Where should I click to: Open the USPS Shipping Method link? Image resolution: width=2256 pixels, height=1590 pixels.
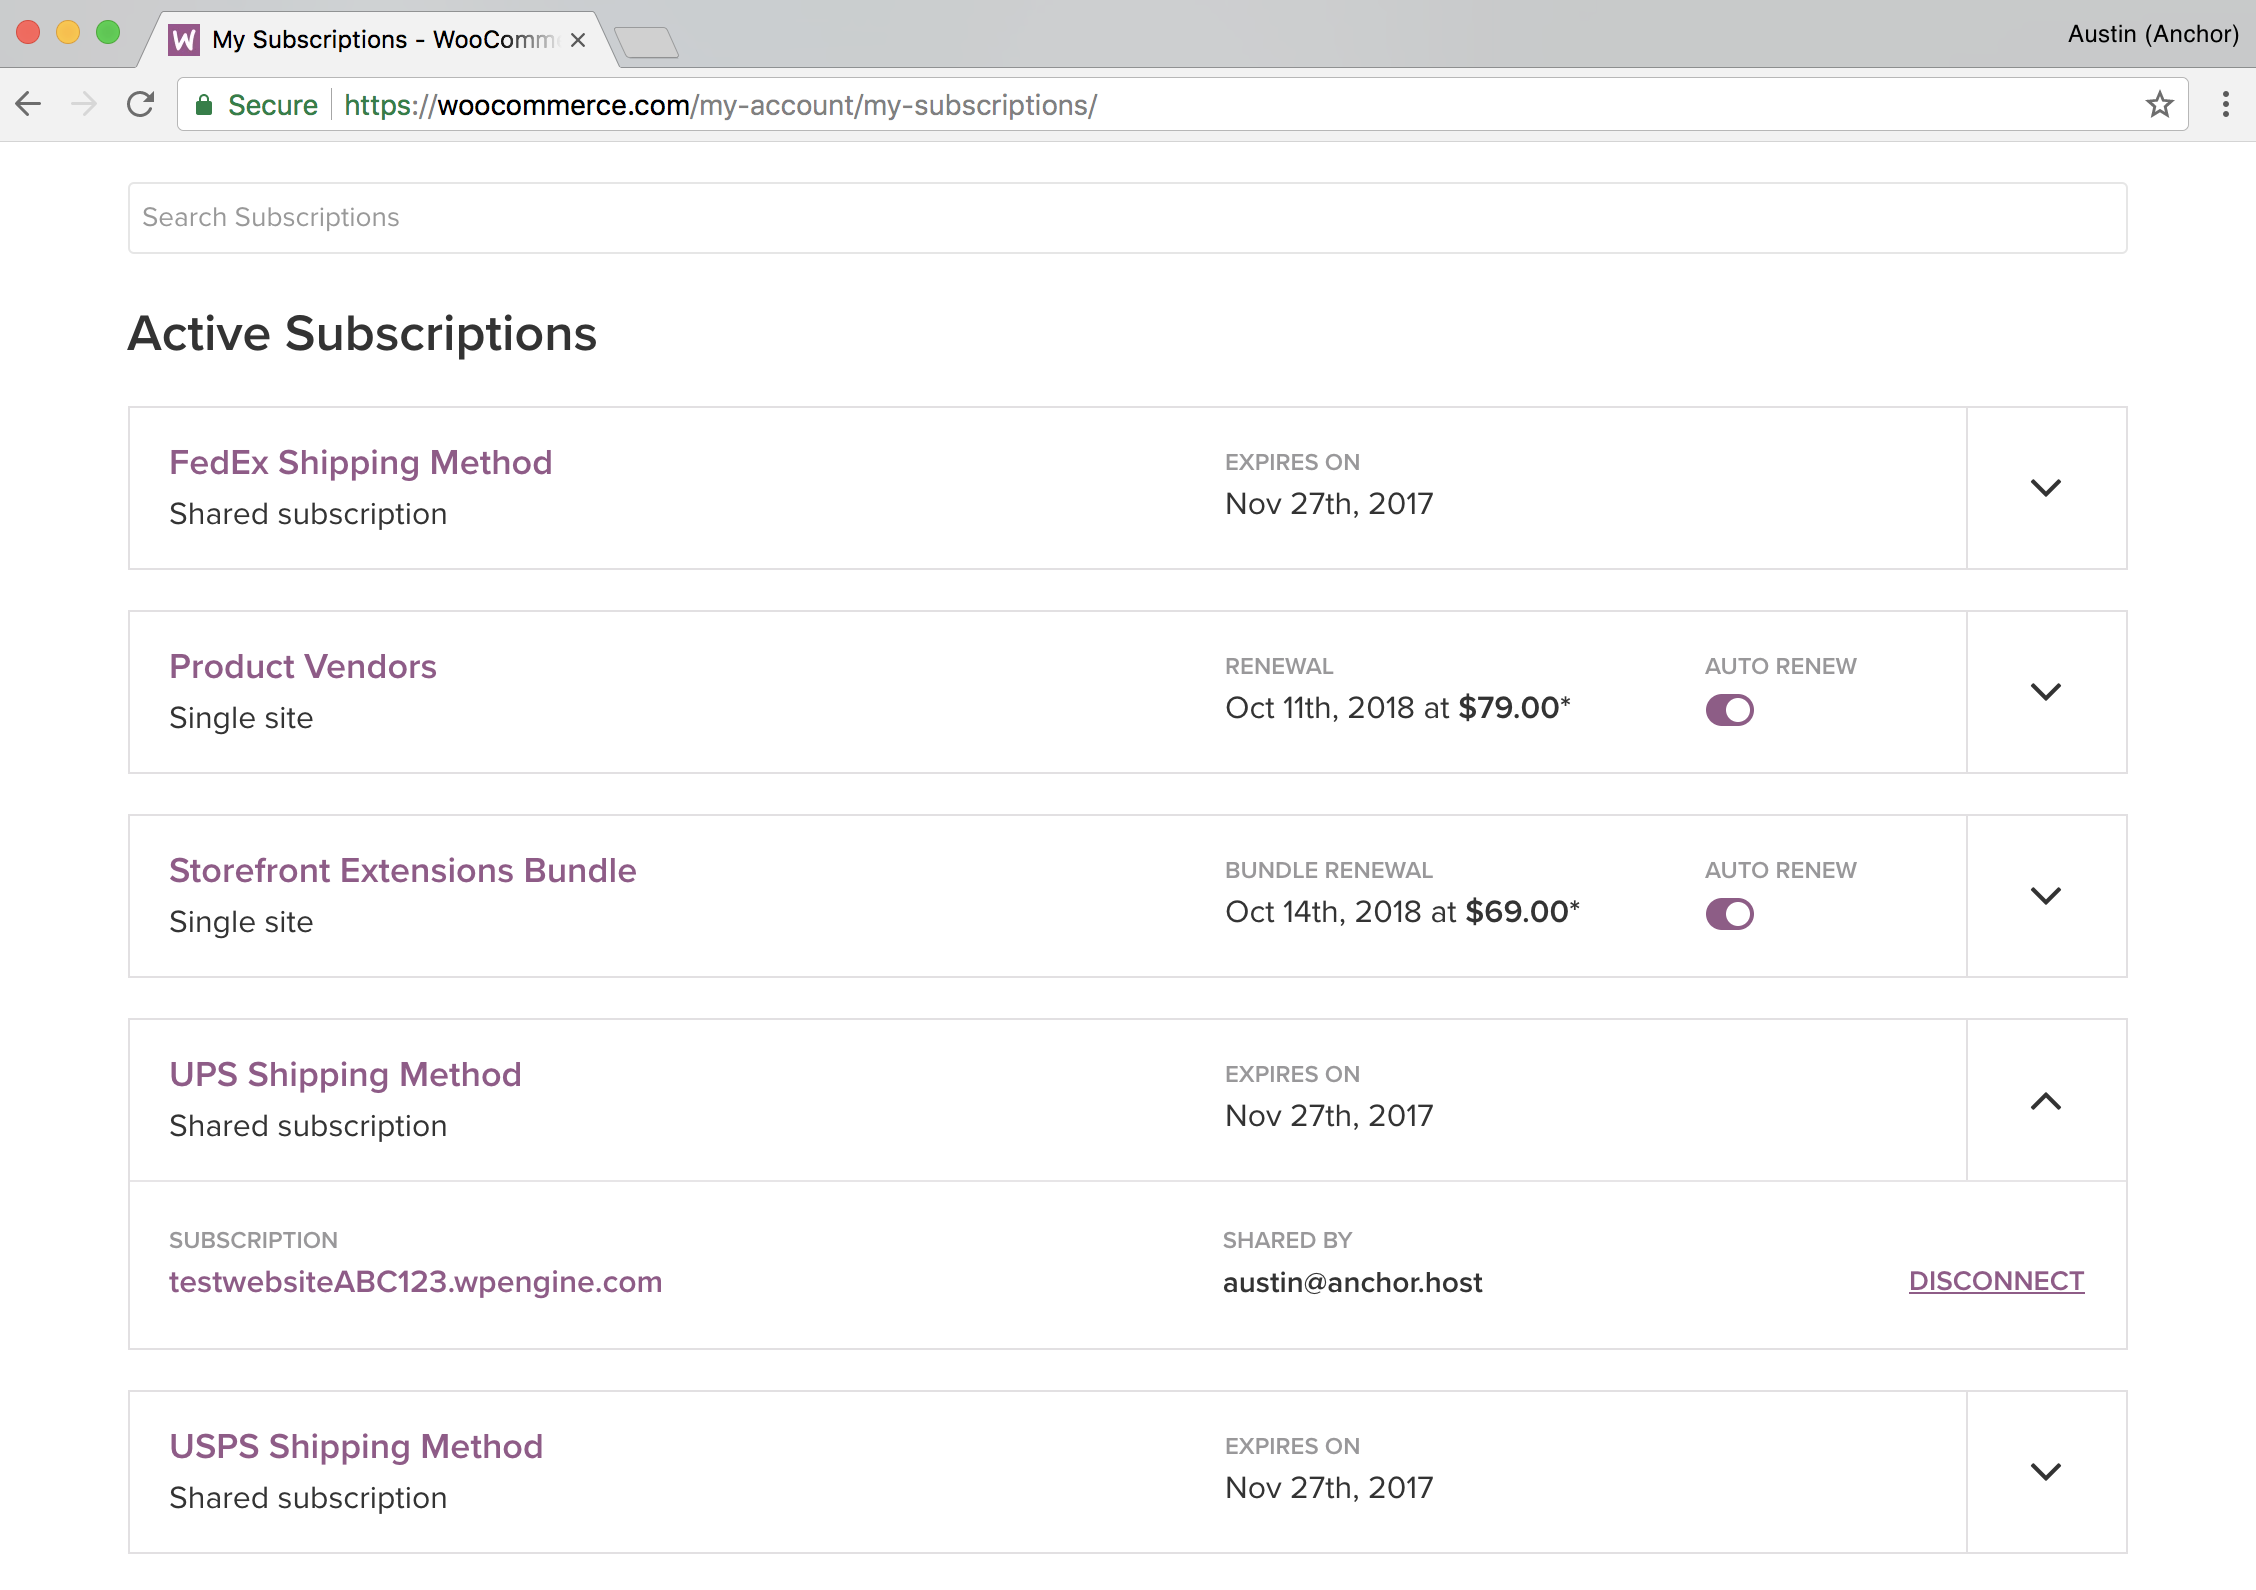[x=356, y=1446]
